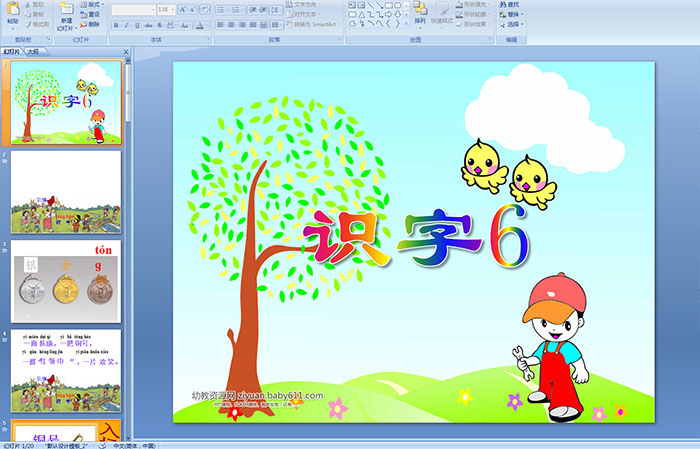Viewport: 700px width, 449px height.
Task: Select the text box shape in the gallery
Action: tap(352, 5)
